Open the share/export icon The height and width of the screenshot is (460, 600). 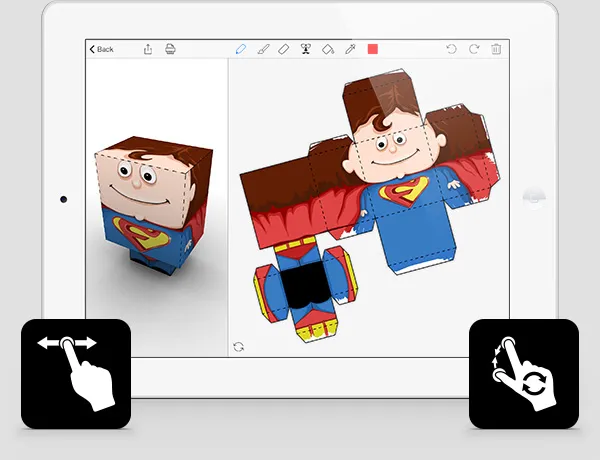click(148, 49)
